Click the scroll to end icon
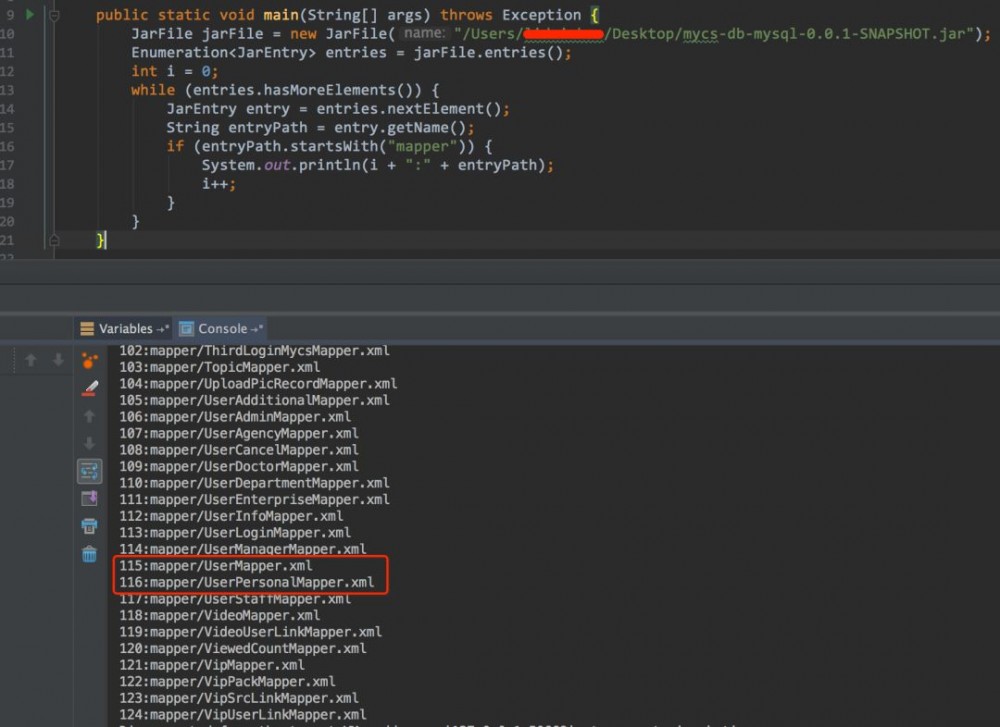1000x727 pixels. click(x=89, y=498)
